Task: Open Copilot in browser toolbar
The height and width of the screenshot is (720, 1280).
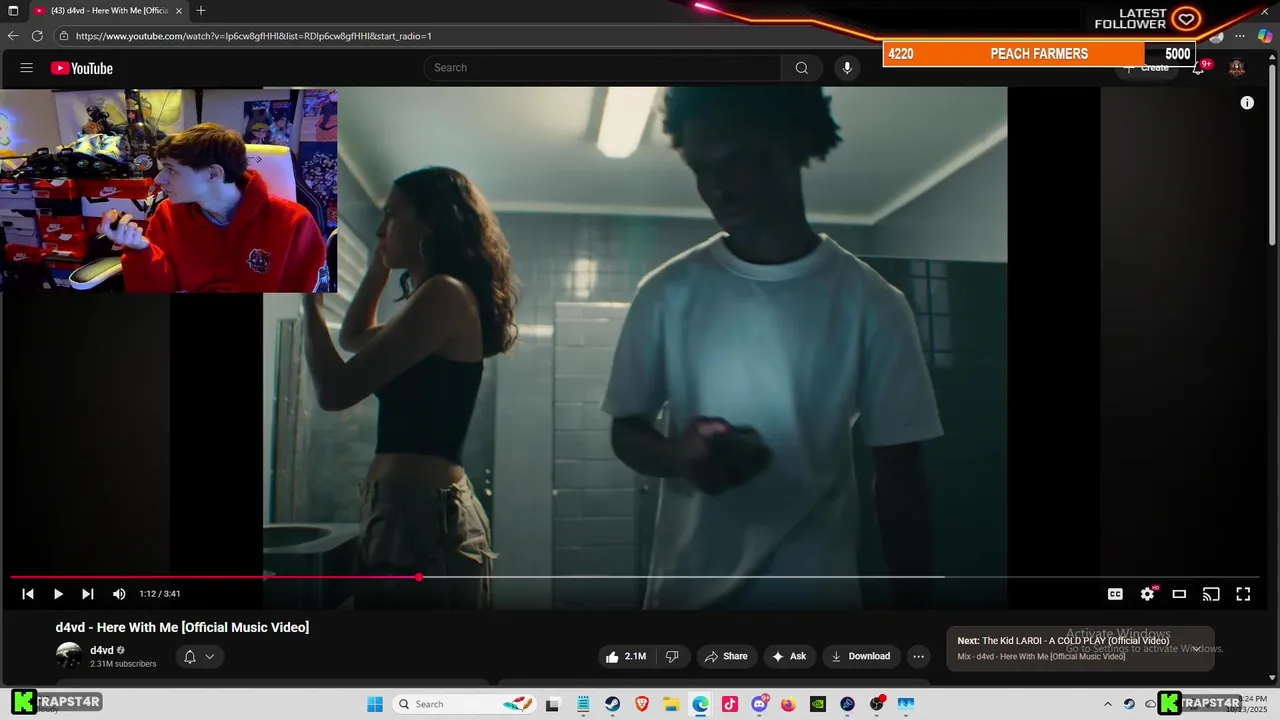Action: tap(1265, 36)
